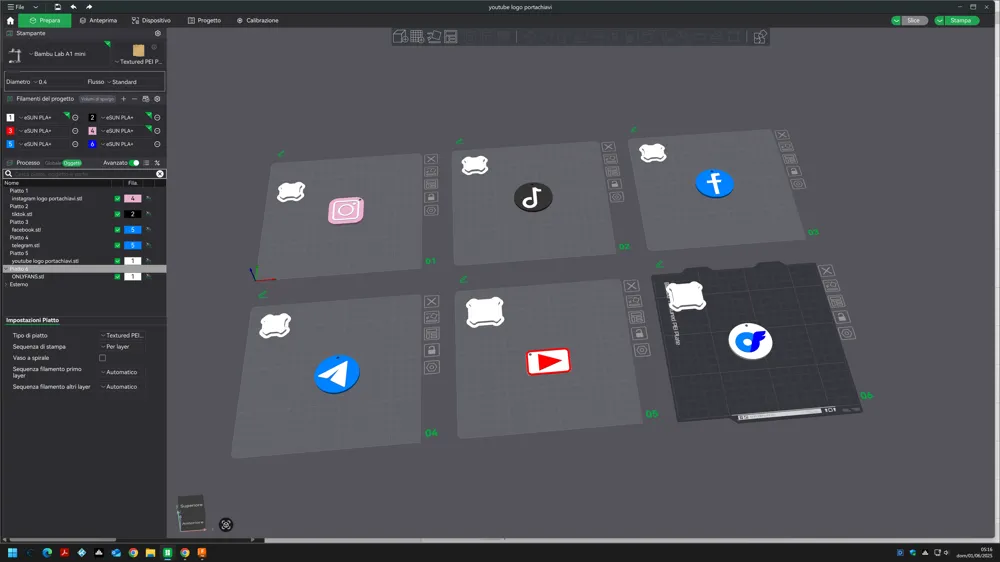Screen dimensions: 1000x562
Task: Open printer settings gear next to Stampante
Action: [x=158, y=33]
